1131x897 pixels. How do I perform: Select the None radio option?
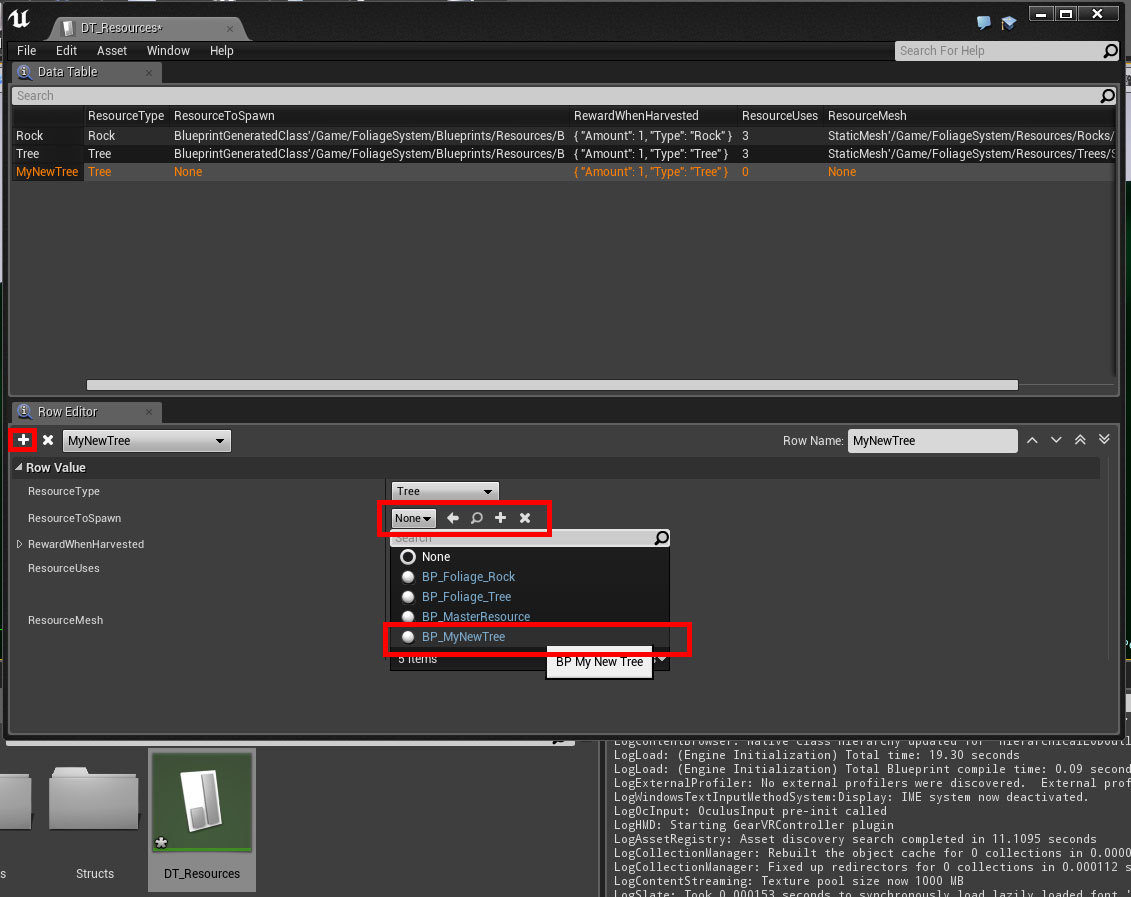(408, 557)
